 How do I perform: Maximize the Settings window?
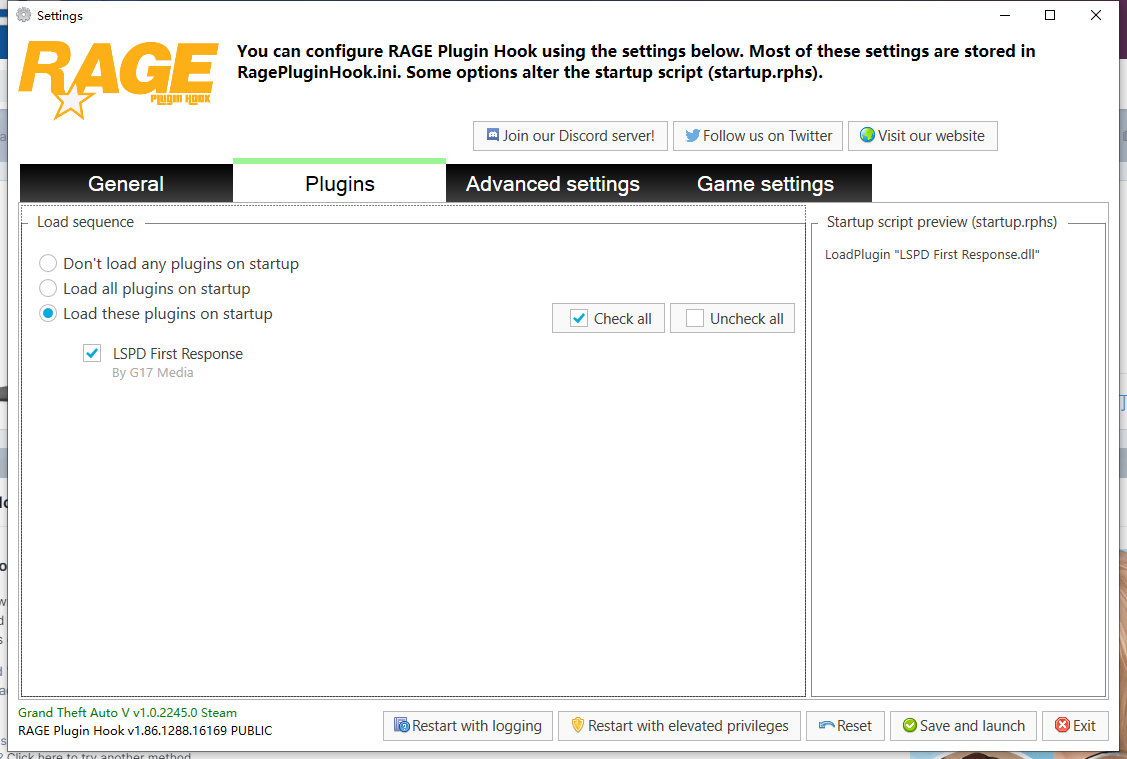coord(1049,15)
